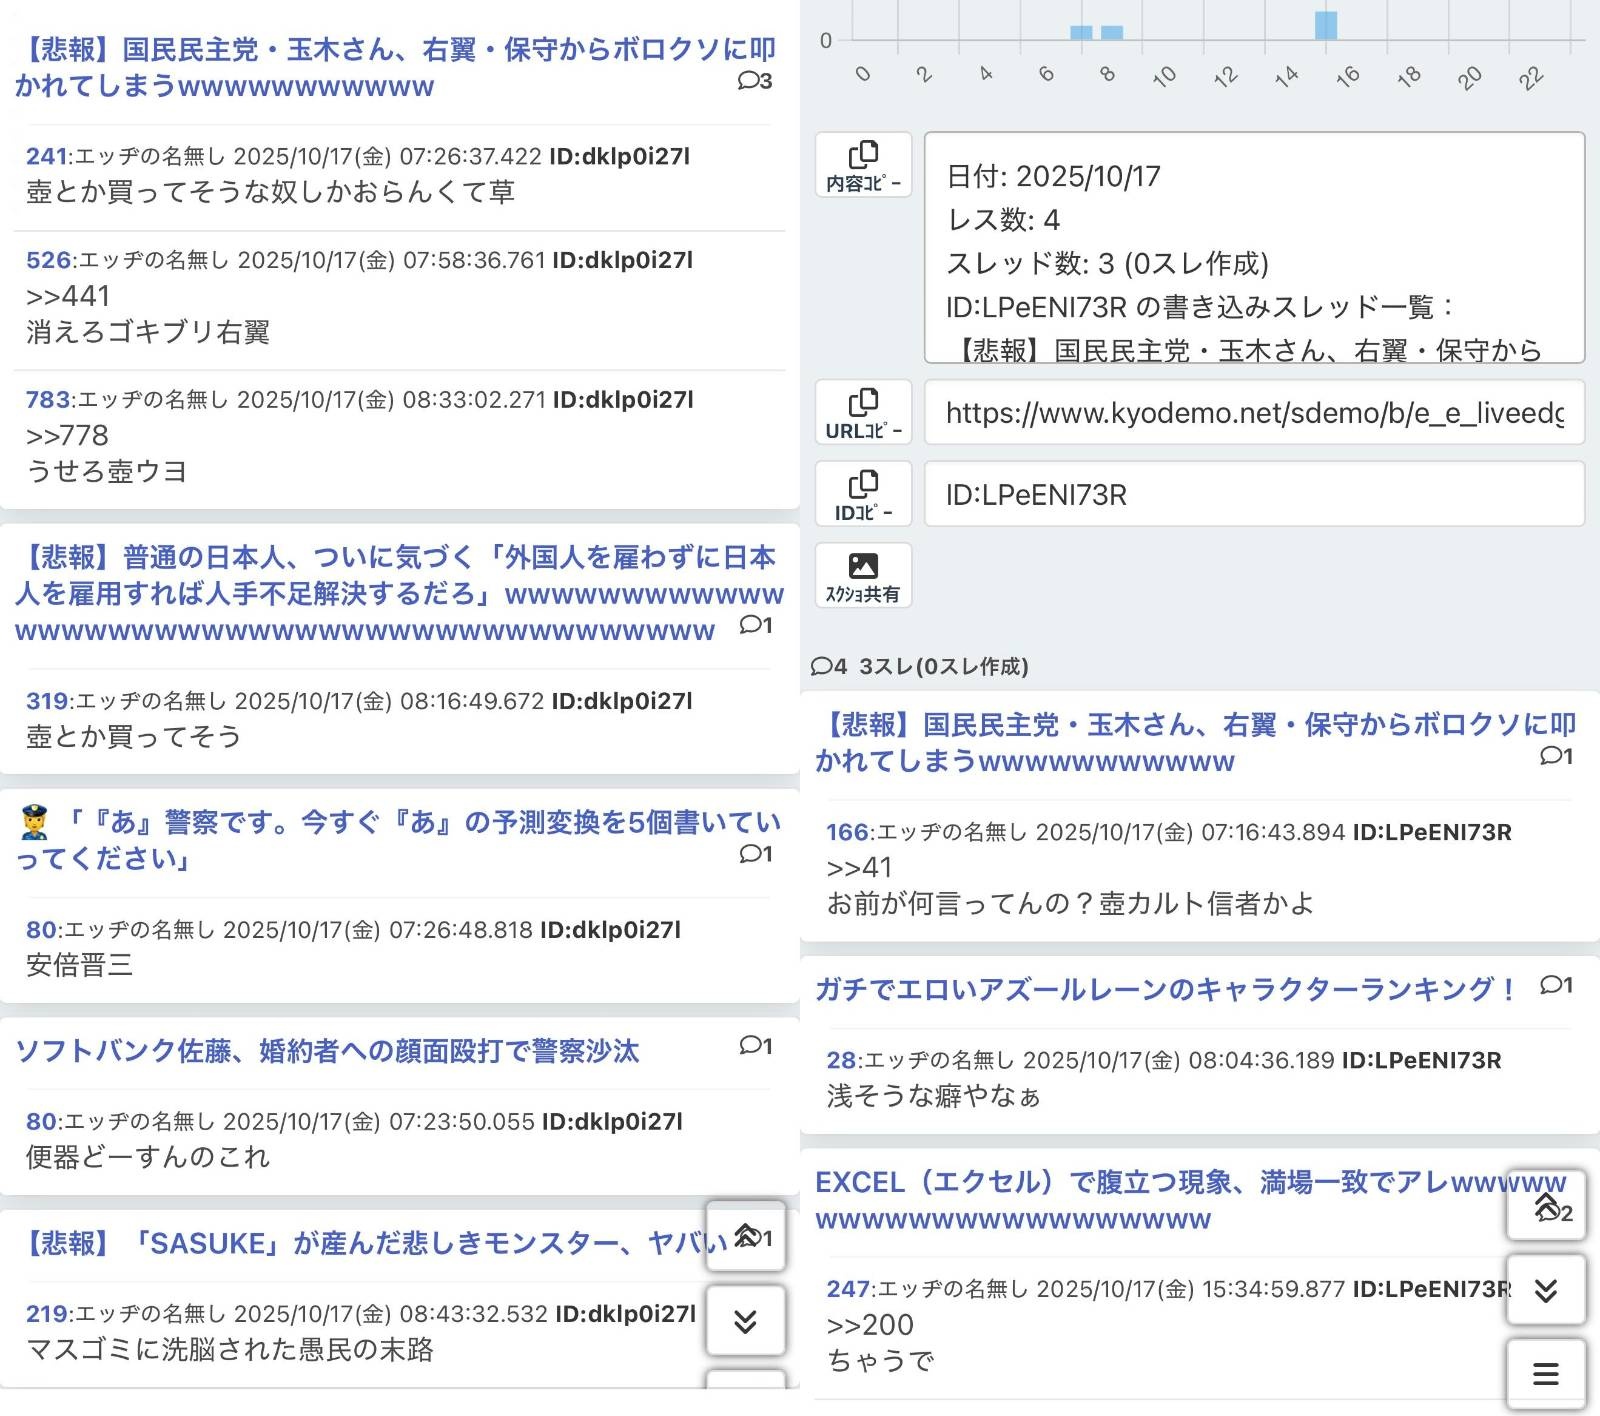The image size is (1600, 1416).
Task: Tap the double-chevron up button over the SASUKE thread
Action: point(745,1236)
